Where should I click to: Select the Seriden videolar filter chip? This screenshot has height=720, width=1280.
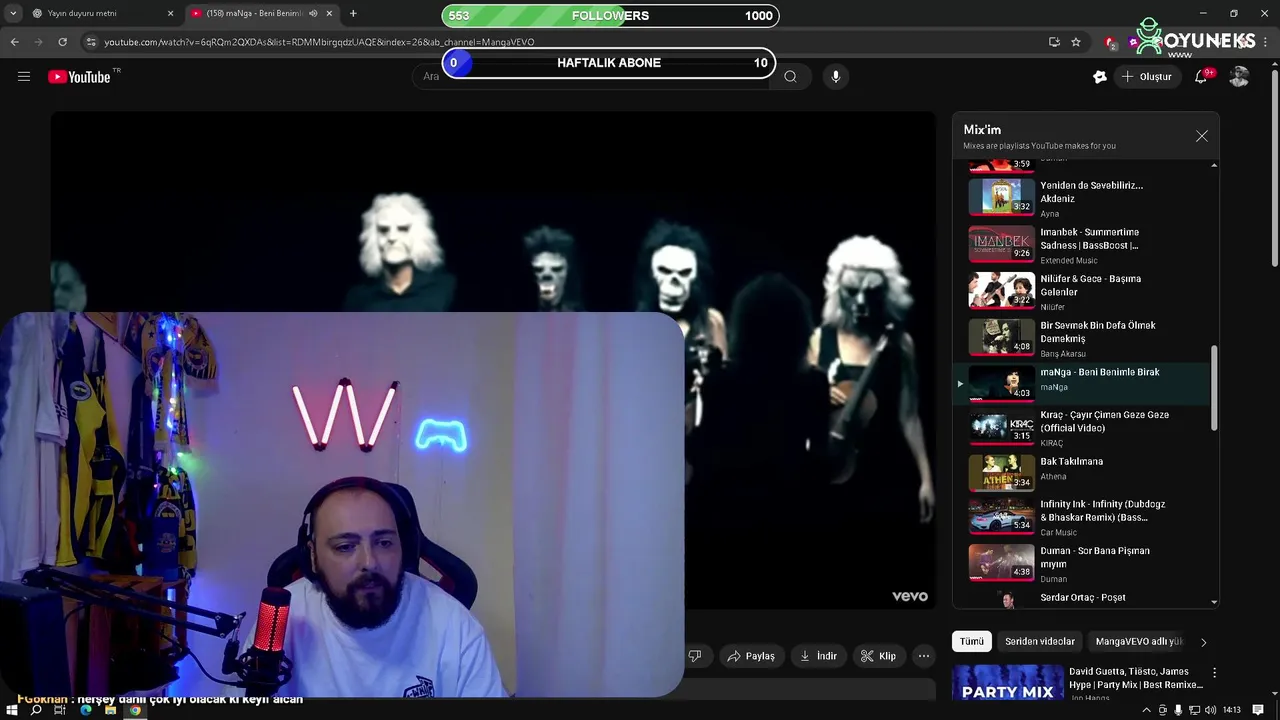click(x=1040, y=641)
